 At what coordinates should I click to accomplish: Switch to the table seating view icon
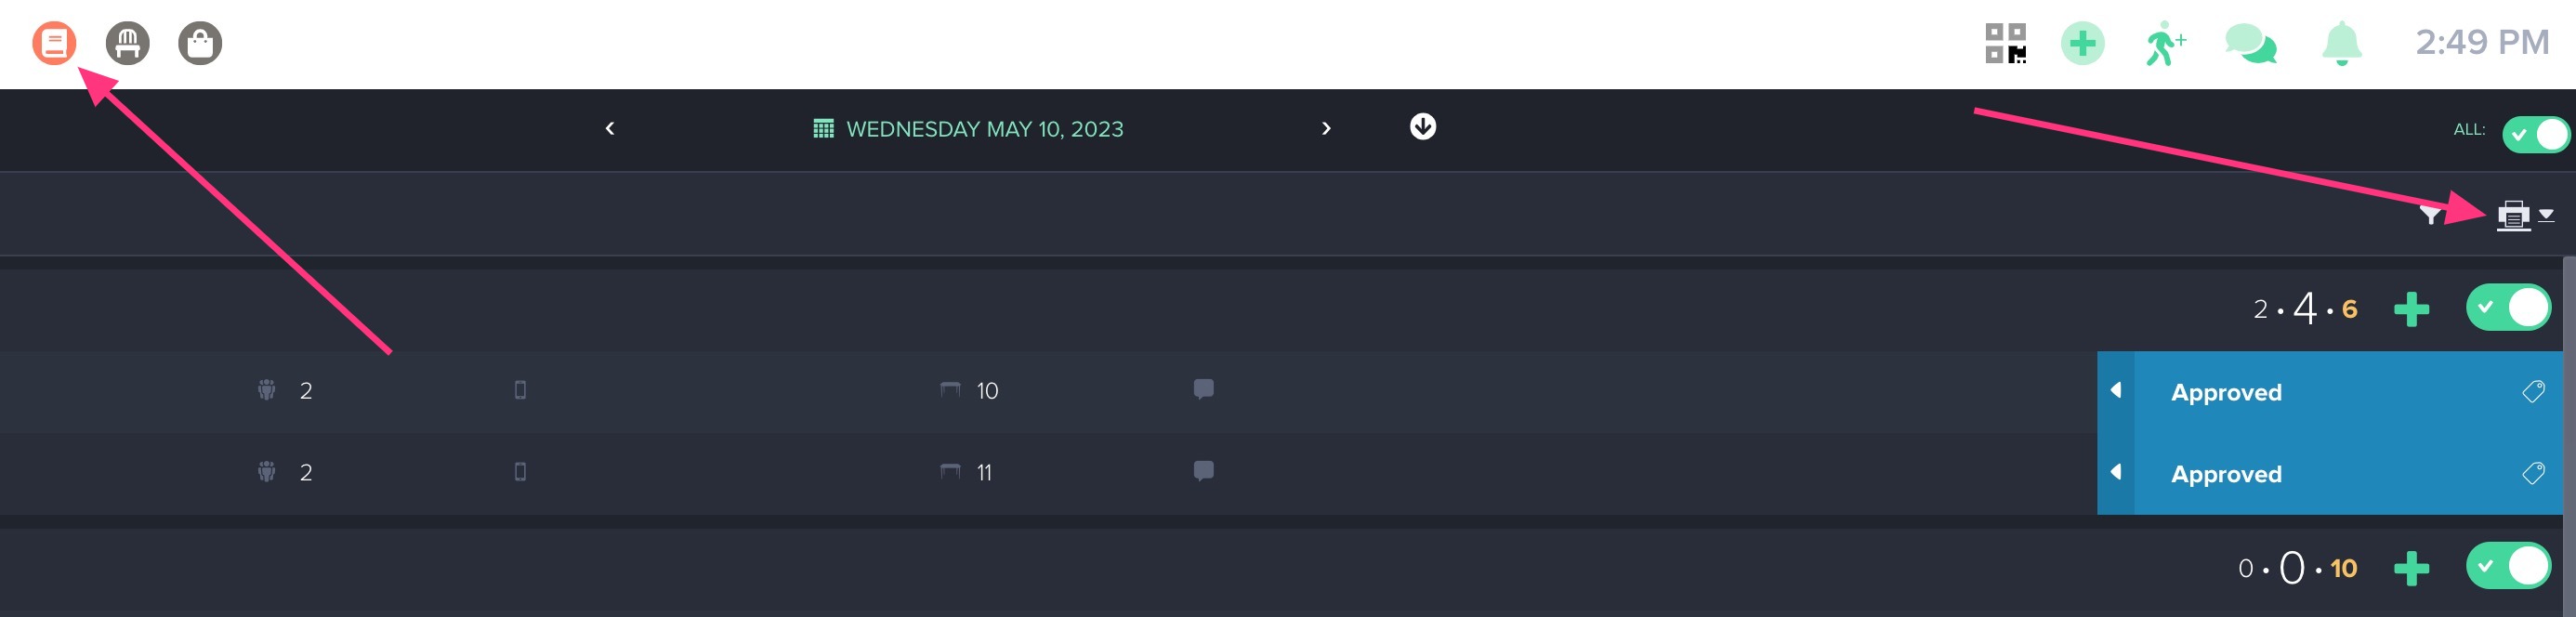pyautogui.click(x=127, y=43)
